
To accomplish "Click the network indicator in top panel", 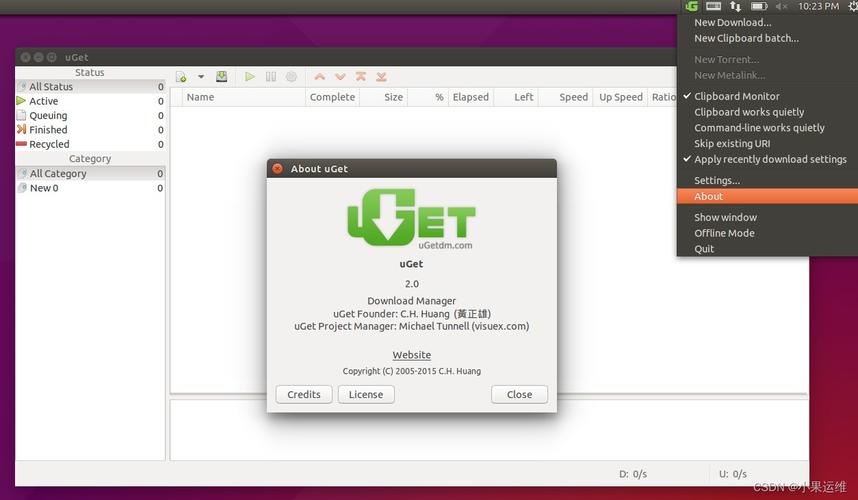I will coord(735,6).
